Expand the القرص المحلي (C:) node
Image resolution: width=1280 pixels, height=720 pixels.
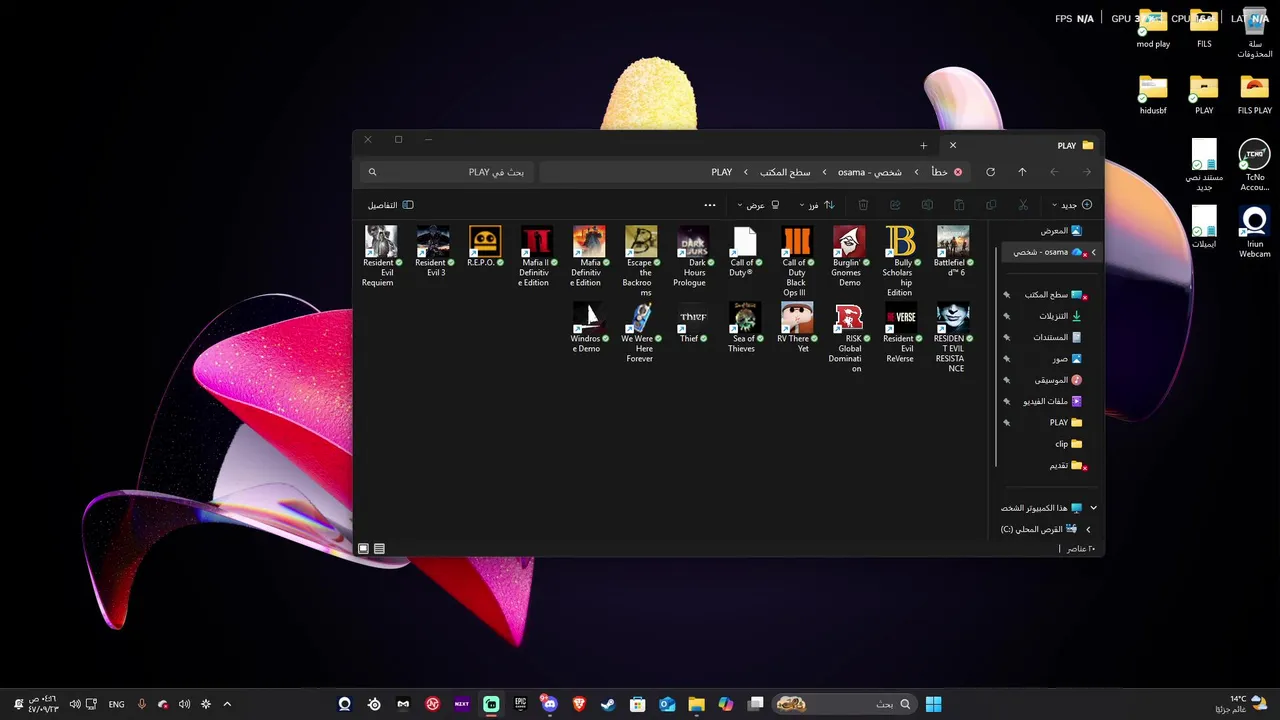coord(1088,529)
